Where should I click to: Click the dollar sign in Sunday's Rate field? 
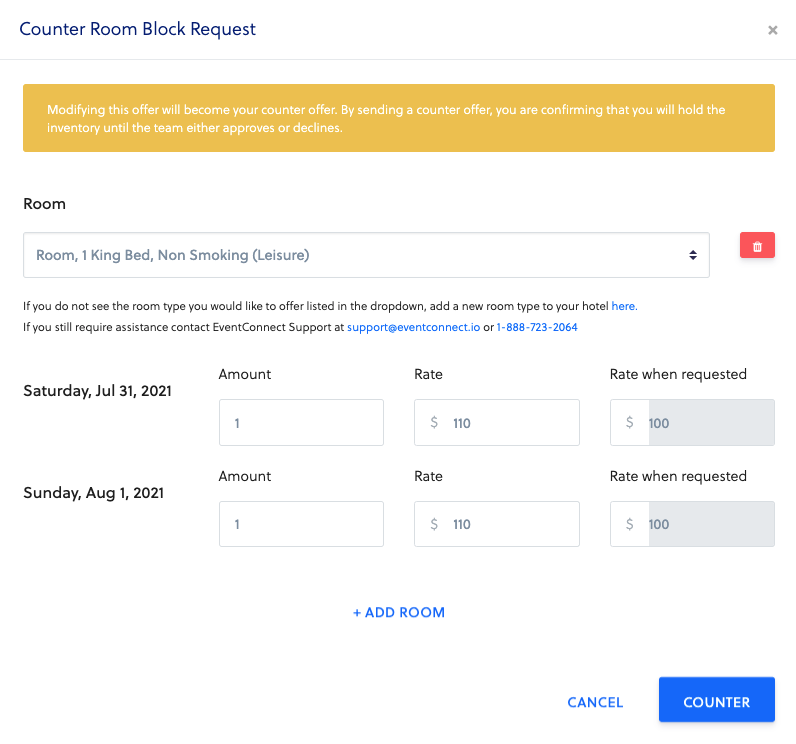pyautogui.click(x=434, y=524)
